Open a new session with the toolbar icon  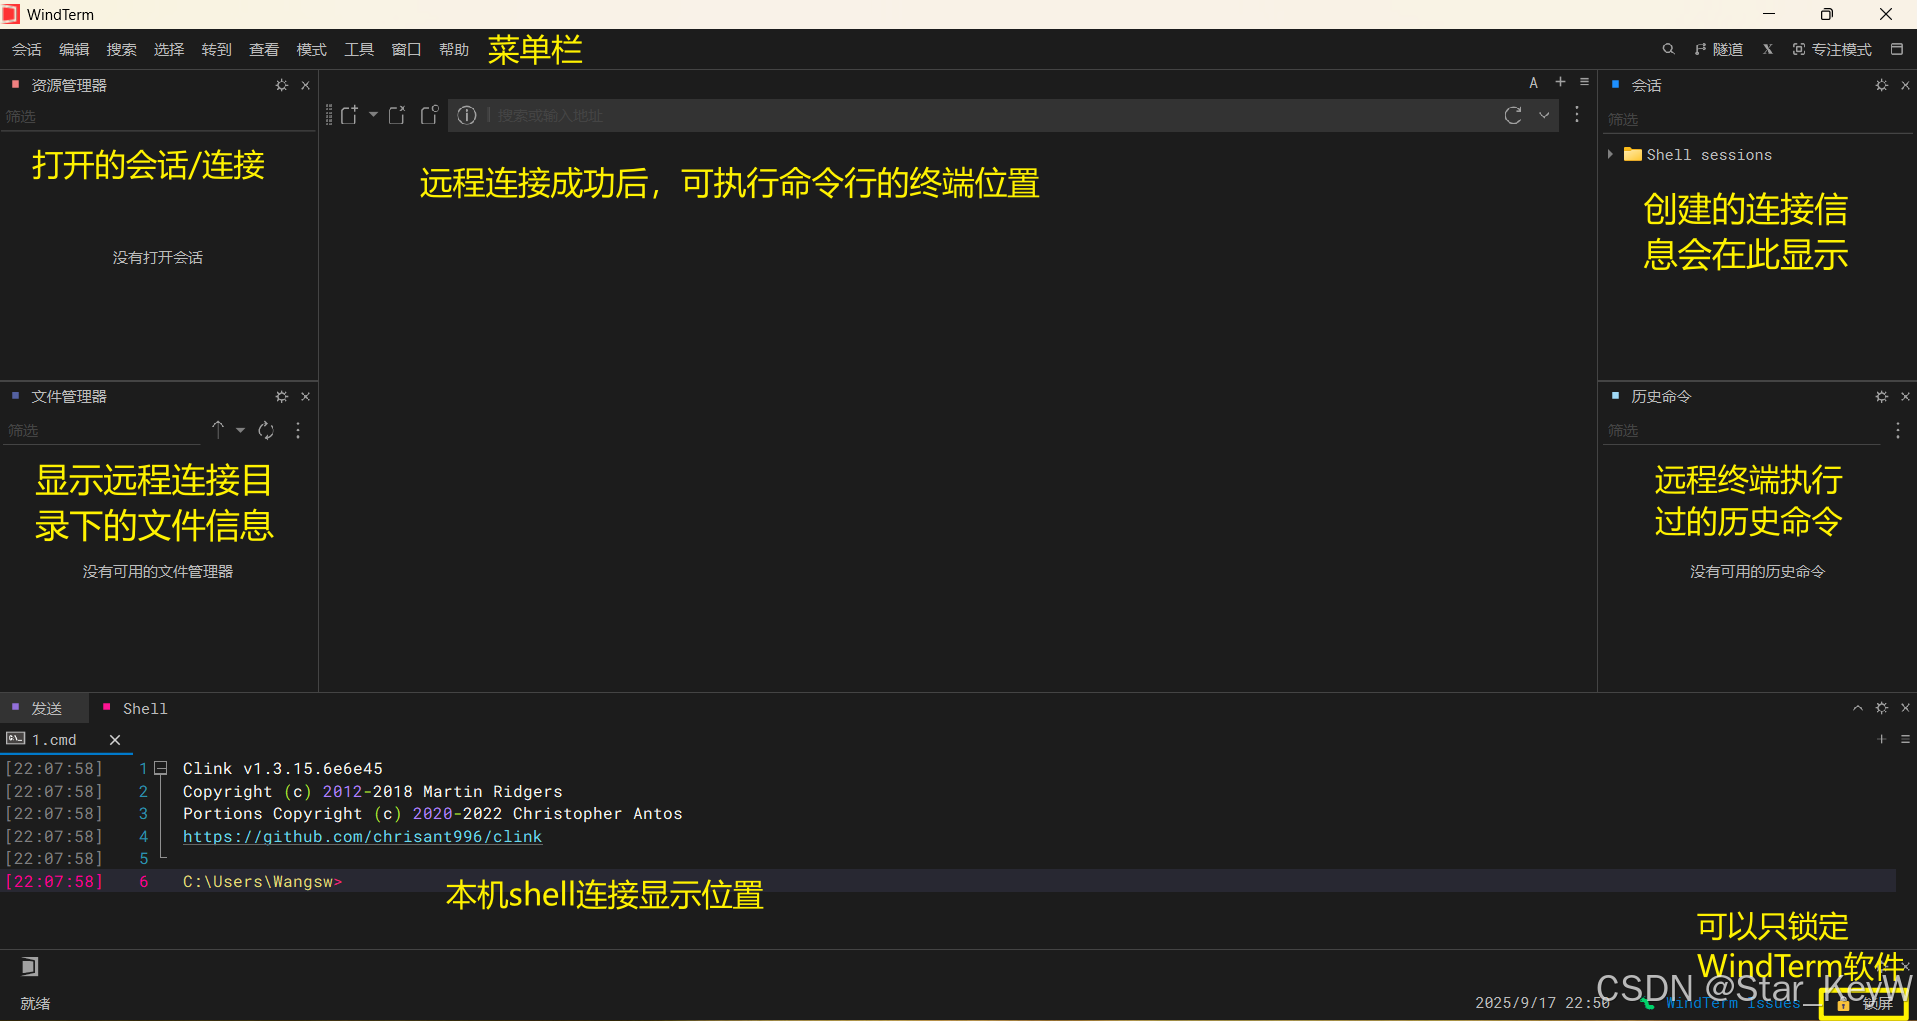pyautogui.click(x=349, y=115)
